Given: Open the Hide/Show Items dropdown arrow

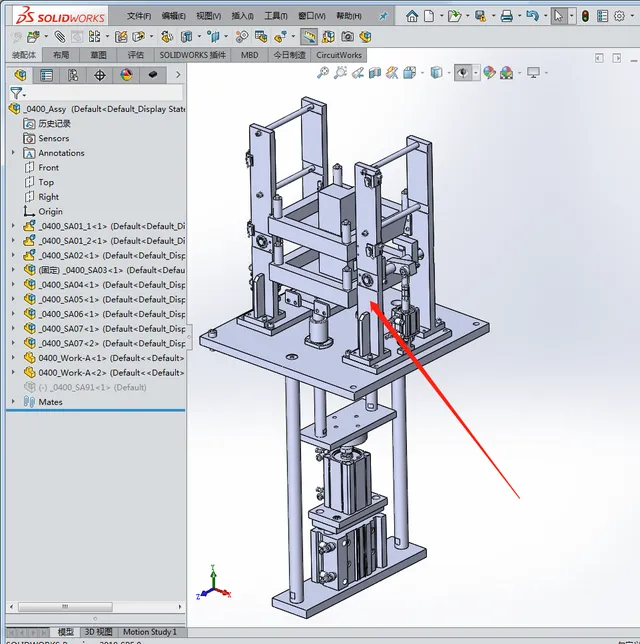Looking at the screenshot, I should coord(476,73).
